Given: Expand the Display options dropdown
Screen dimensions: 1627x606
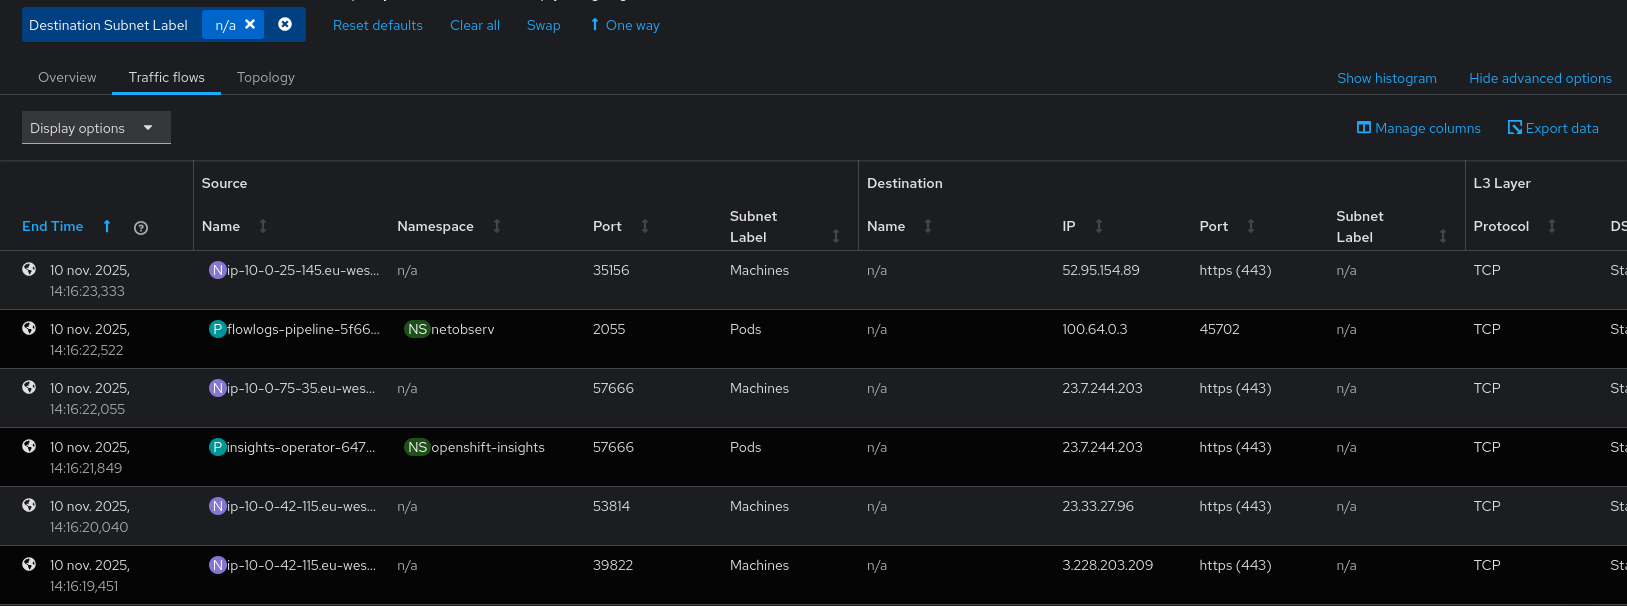Looking at the screenshot, I should (x=96, y=128).
